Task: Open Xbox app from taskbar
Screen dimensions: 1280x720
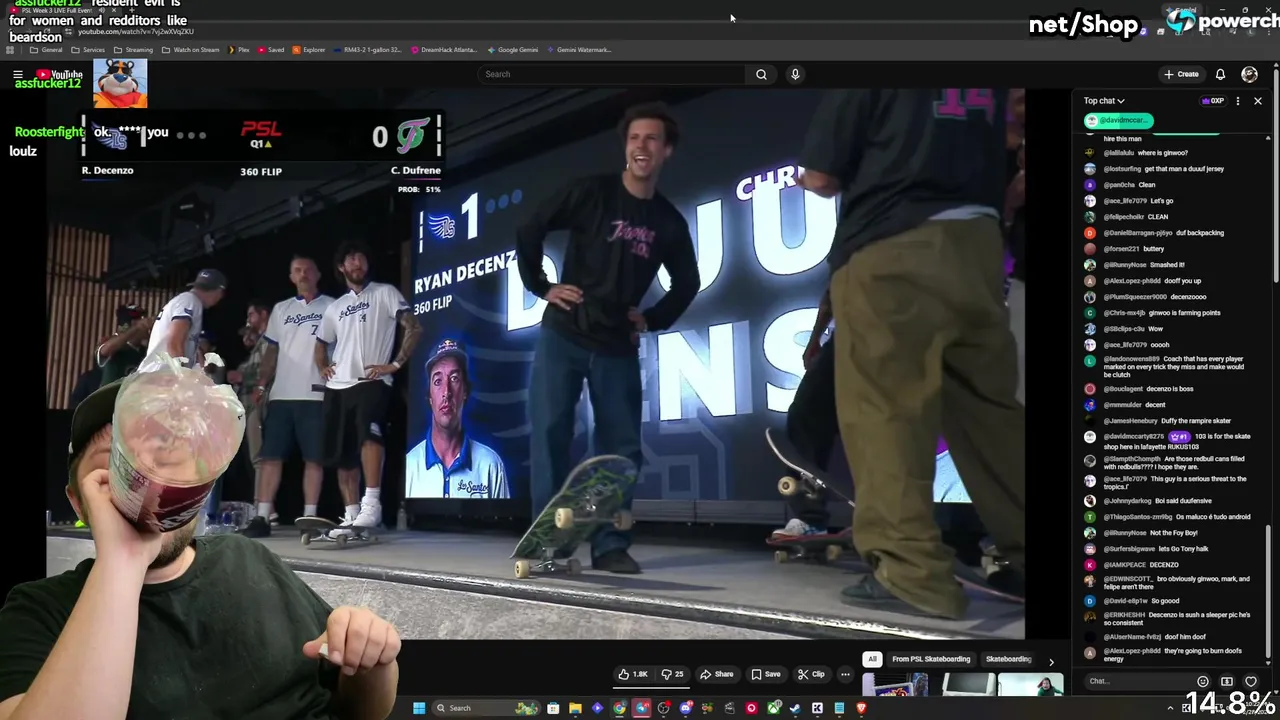Action: (773, 708)
